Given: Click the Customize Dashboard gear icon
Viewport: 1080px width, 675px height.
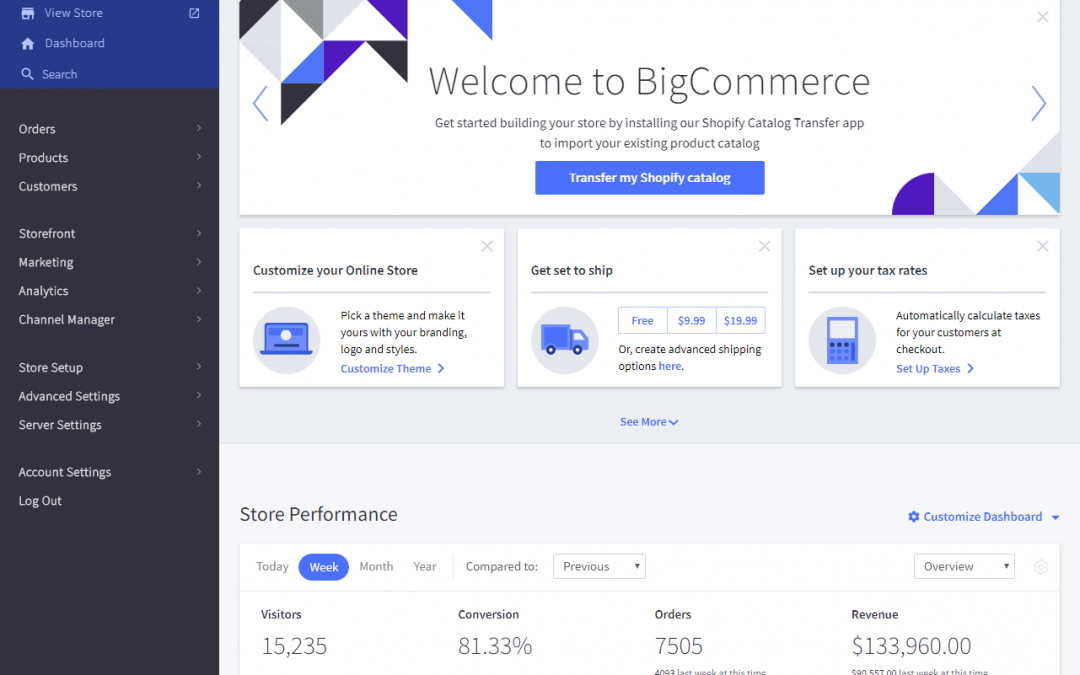Looking at the screenshot, I should click(913, 517).
